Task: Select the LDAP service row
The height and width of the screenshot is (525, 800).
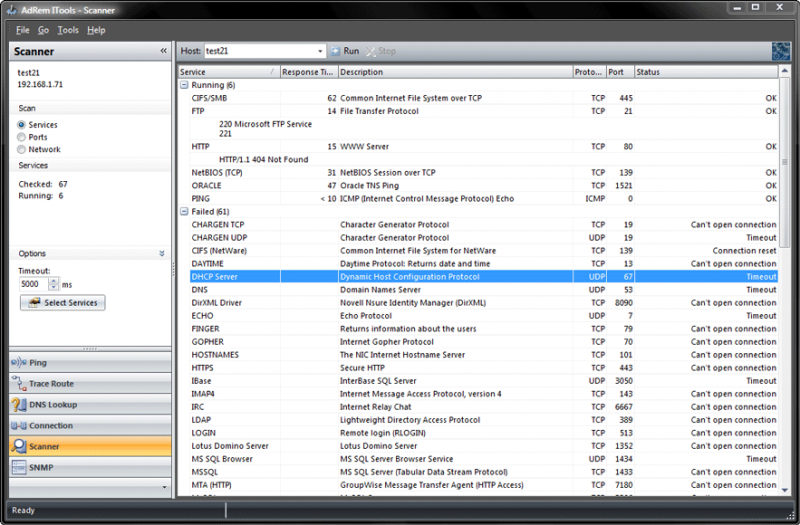Action: coord(484,419)
